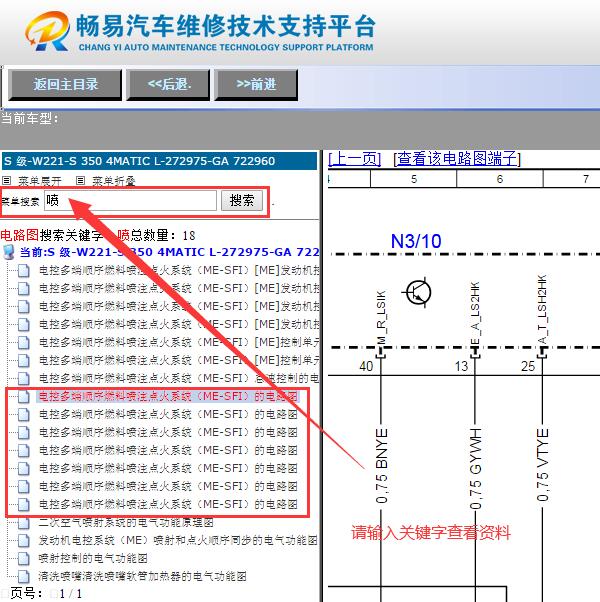Image resolution: width=600 pixels, height=602 pixels.
Task: Click pin number 25 on the diagram
Action: coord(528,366)
